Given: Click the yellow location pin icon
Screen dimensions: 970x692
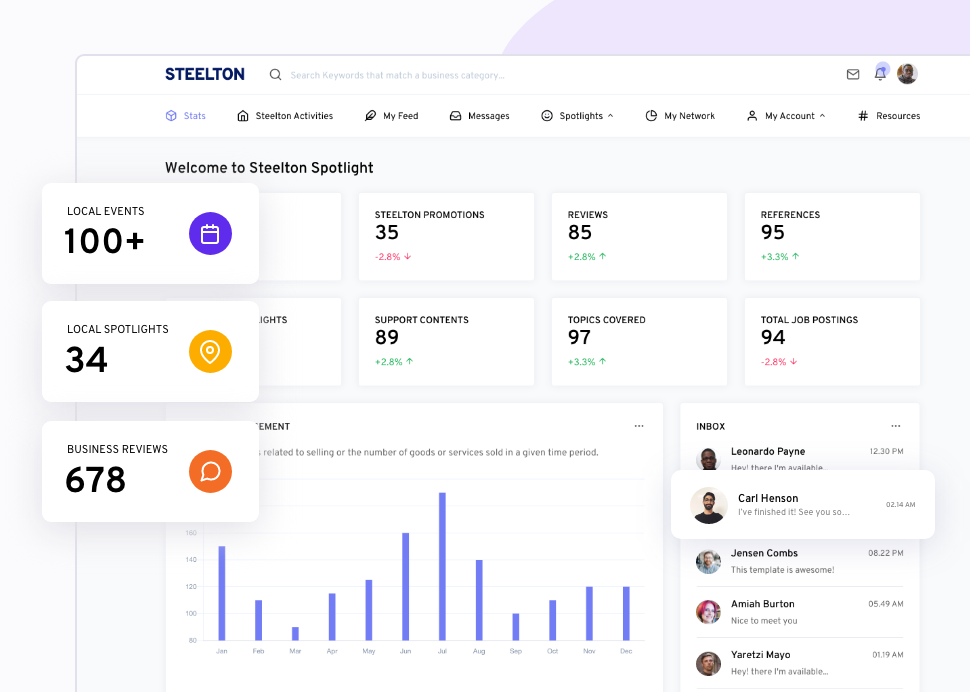Looking at the screenshot, I should pos(210,352).
